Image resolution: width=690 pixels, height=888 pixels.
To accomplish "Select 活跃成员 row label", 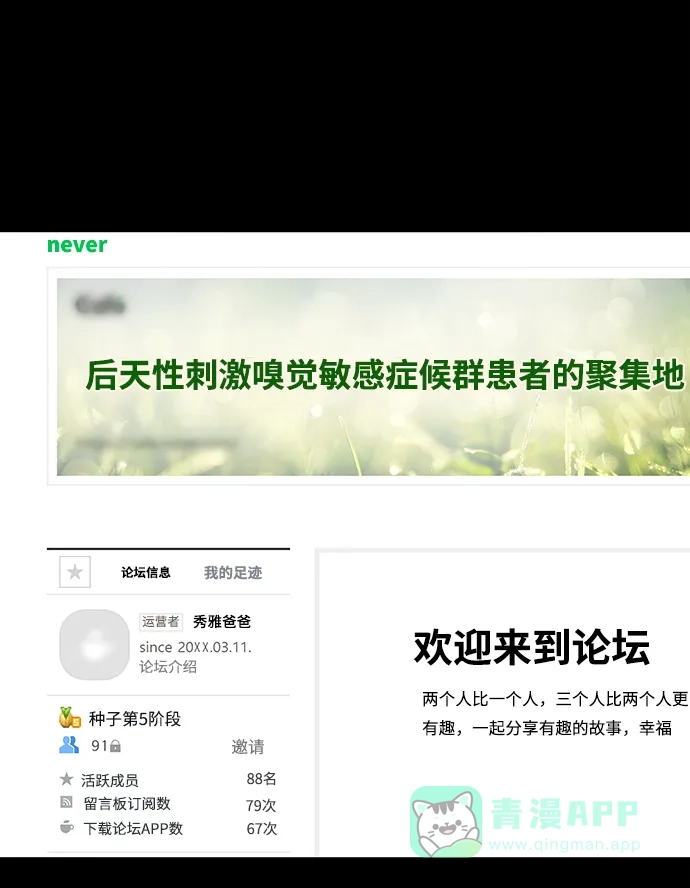I will [x=110, y=780].
